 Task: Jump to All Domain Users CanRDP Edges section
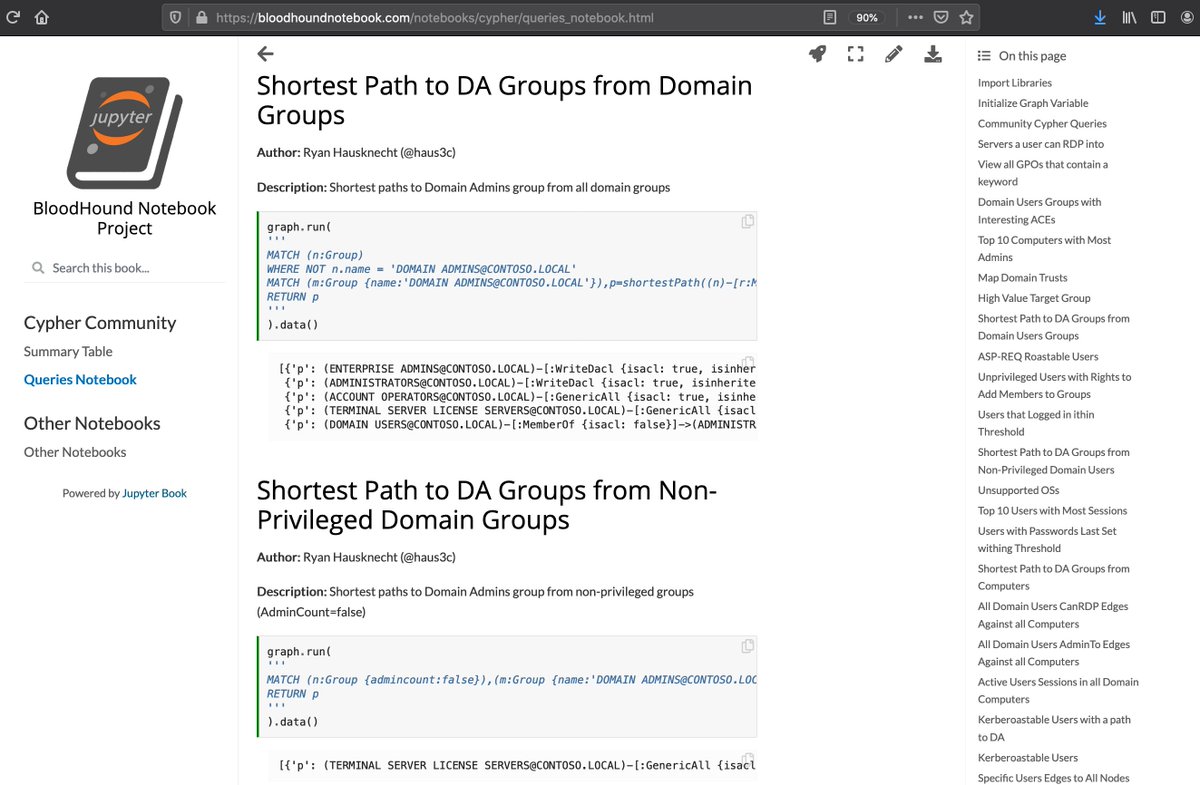click(x=1053, y=615)
